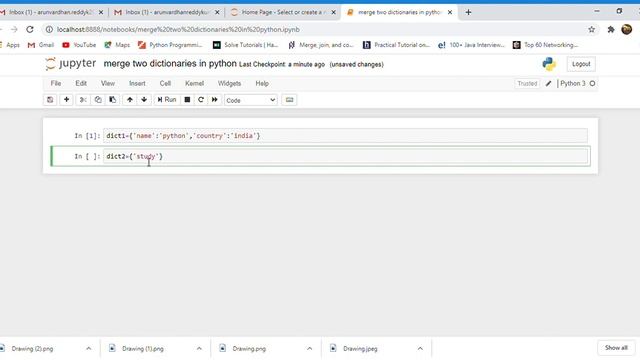Go forward in browser history
This screenshot has height=360, width=640.
pyautogui.click(x=14, y=29)
